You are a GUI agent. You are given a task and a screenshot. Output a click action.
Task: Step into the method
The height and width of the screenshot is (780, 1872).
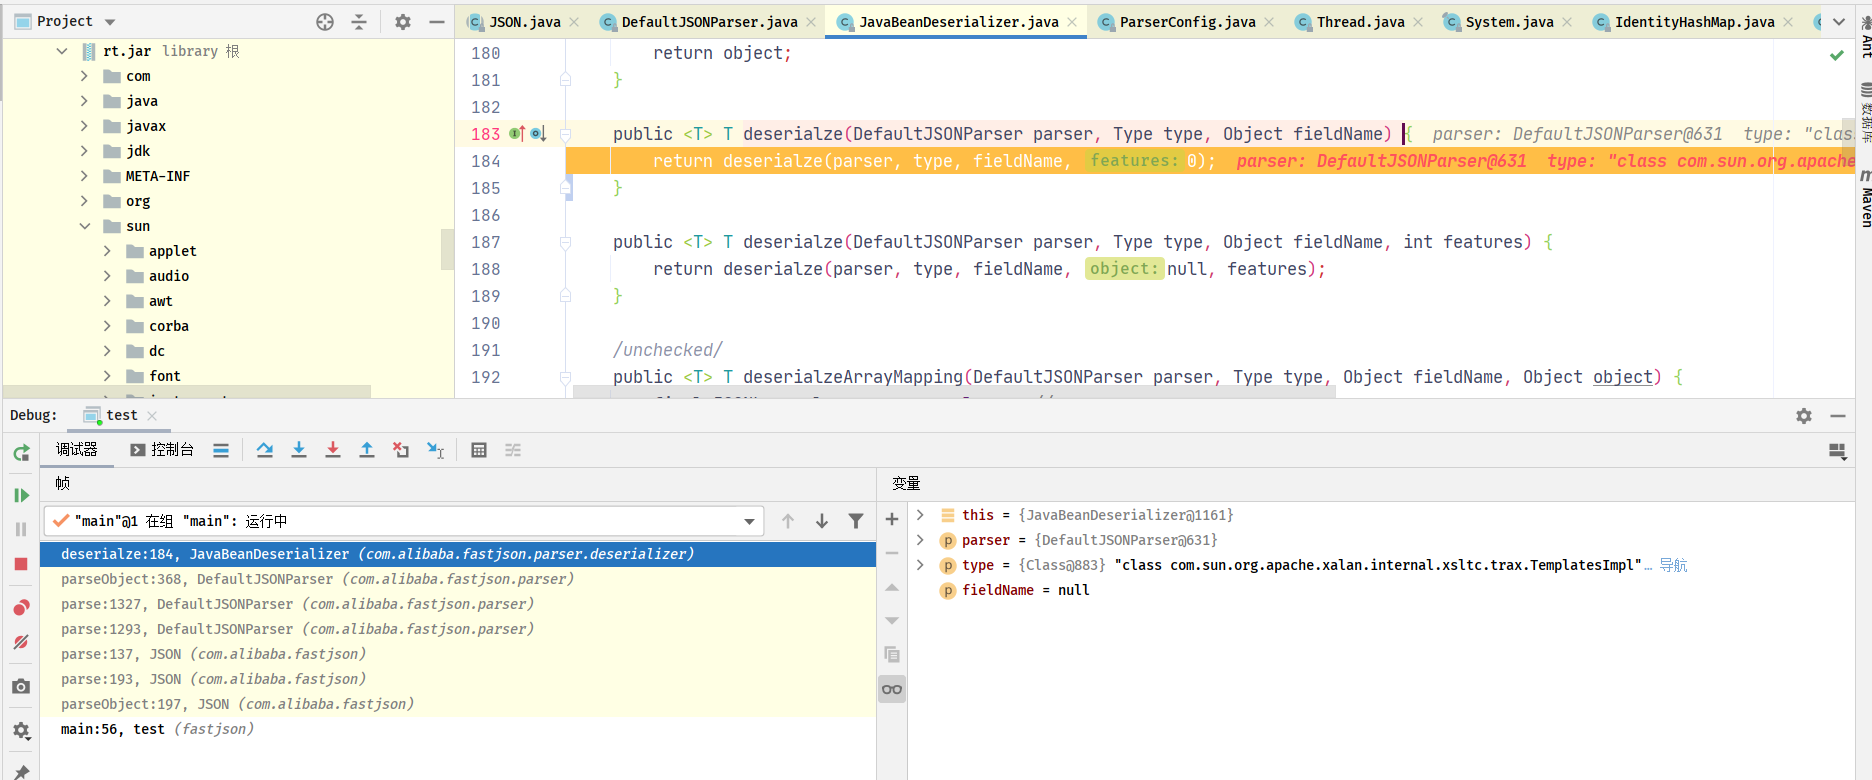299,450
